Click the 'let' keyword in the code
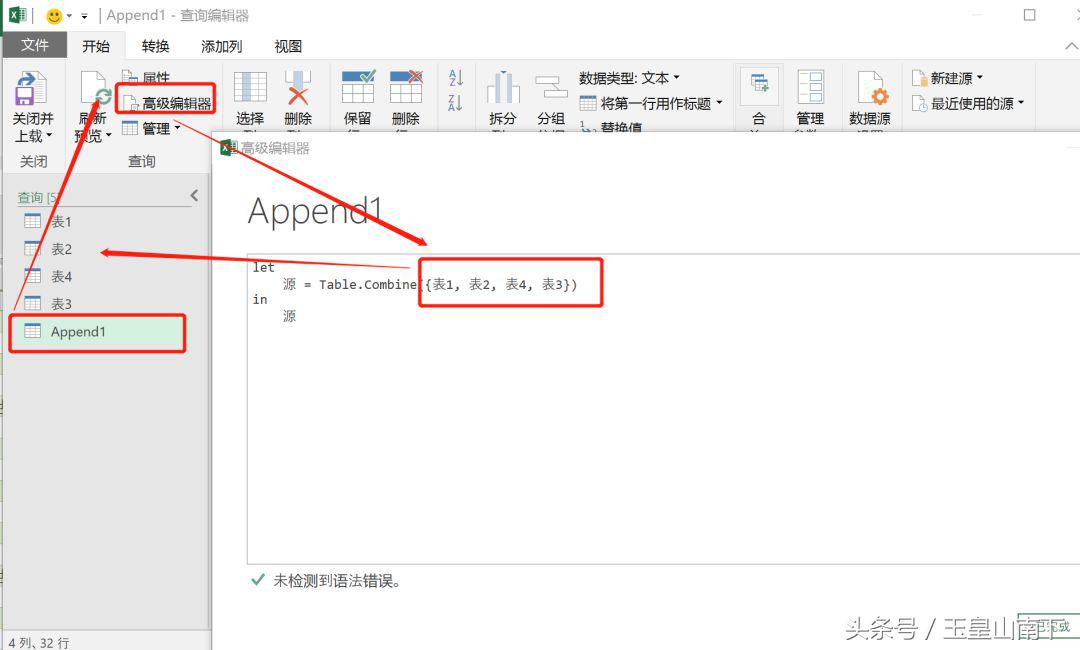This screenshot has width=1080, height=650. 263,267
